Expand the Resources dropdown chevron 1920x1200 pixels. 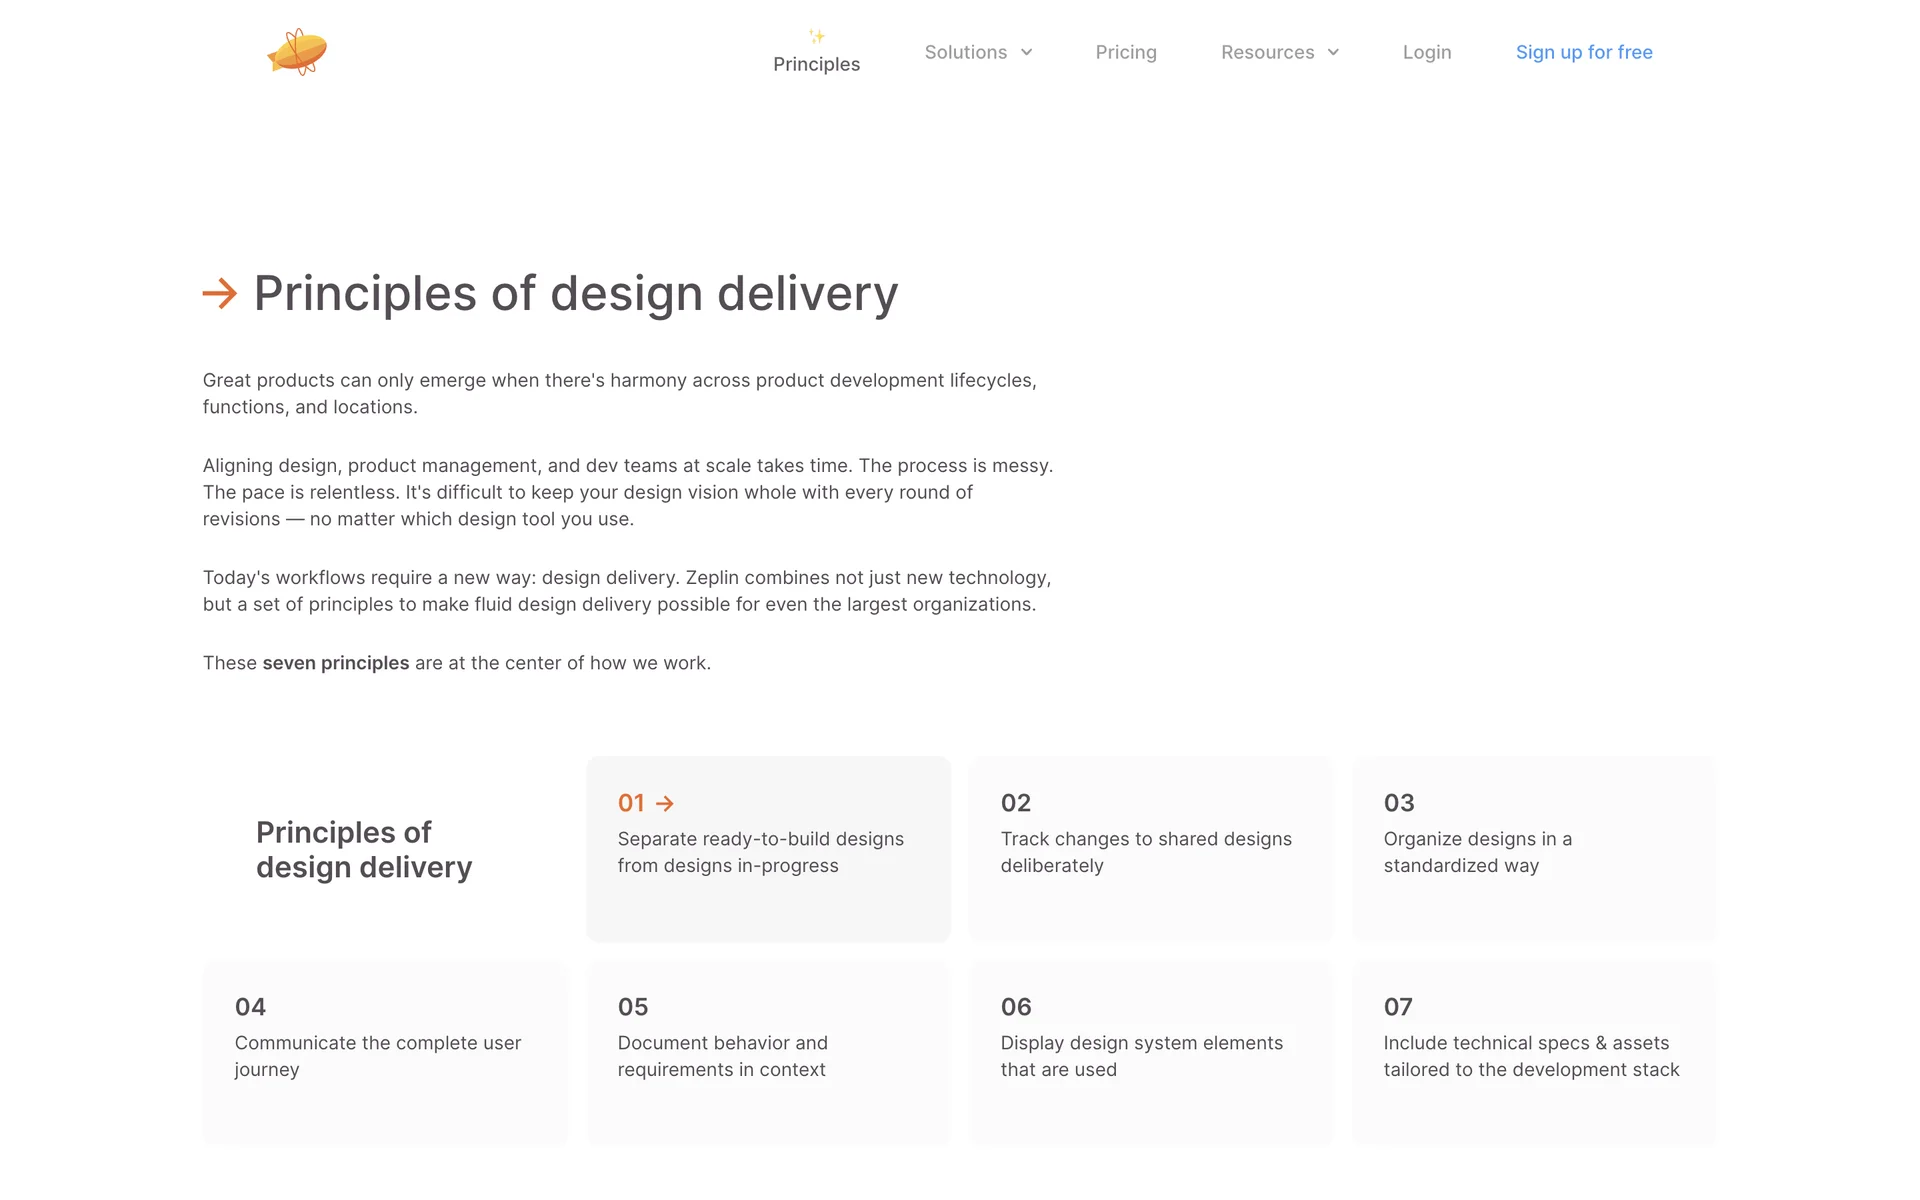click(1333, 52)
